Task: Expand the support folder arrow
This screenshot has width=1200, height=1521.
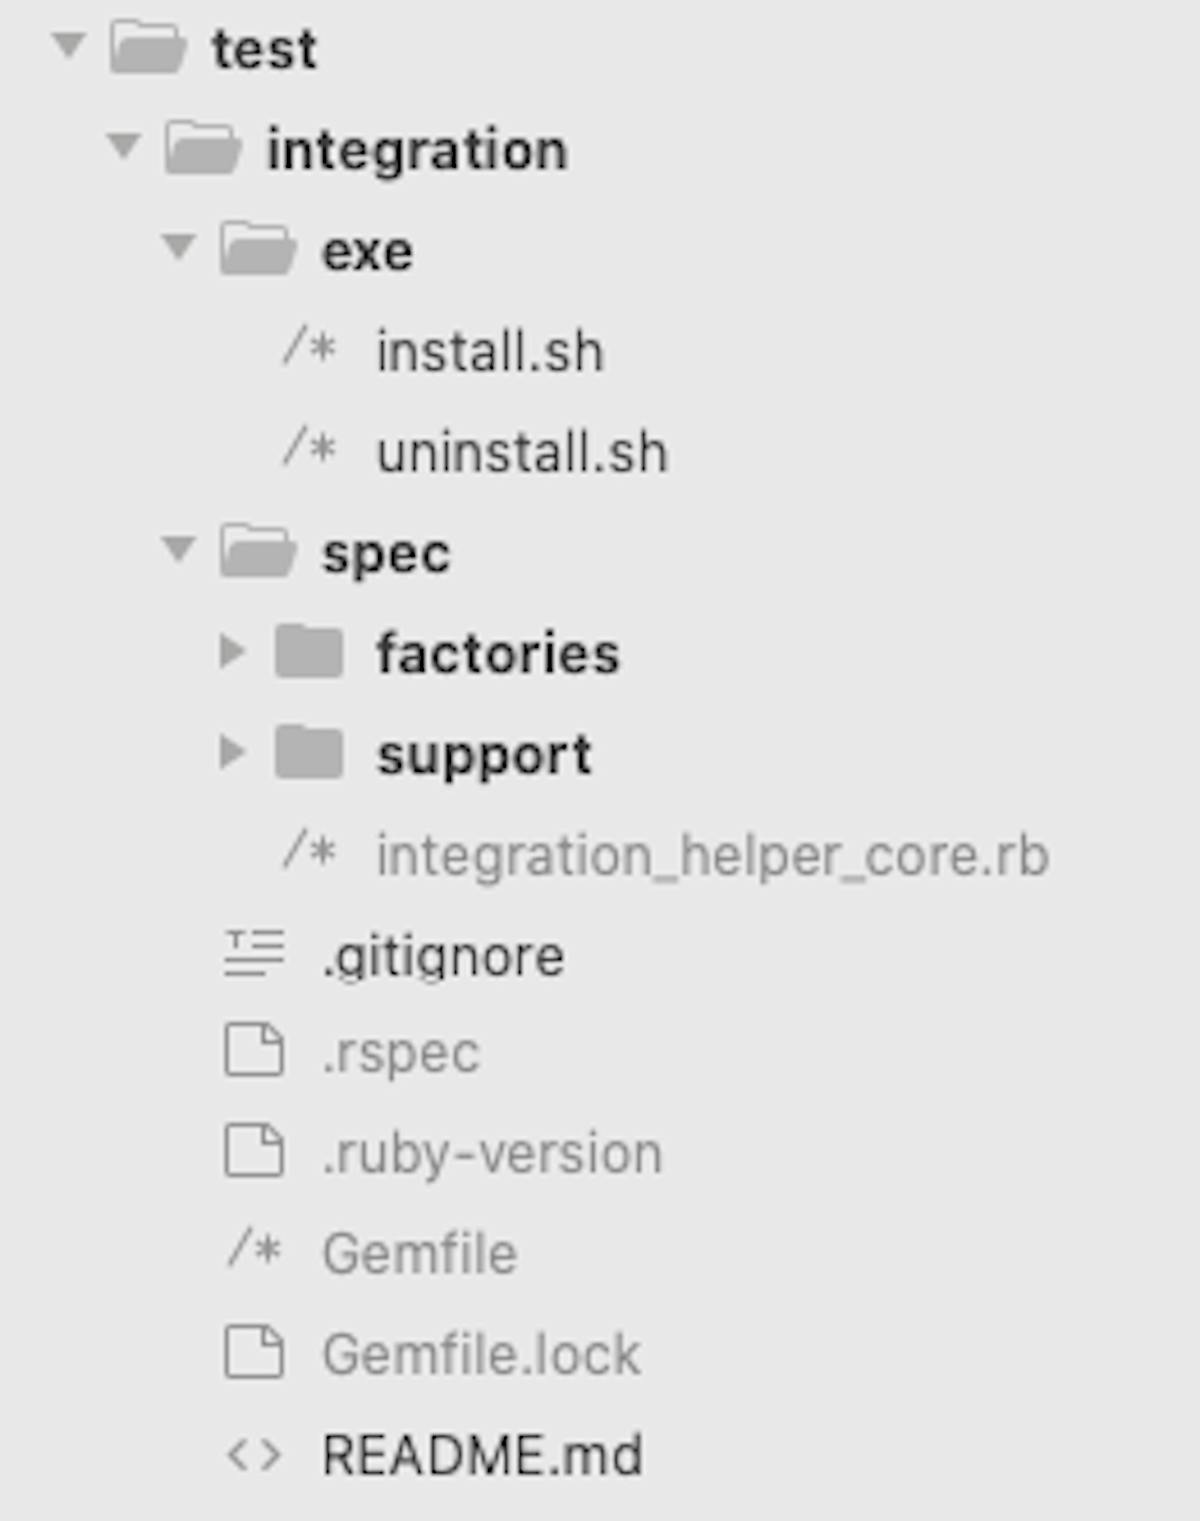Action: coord(232,752)
